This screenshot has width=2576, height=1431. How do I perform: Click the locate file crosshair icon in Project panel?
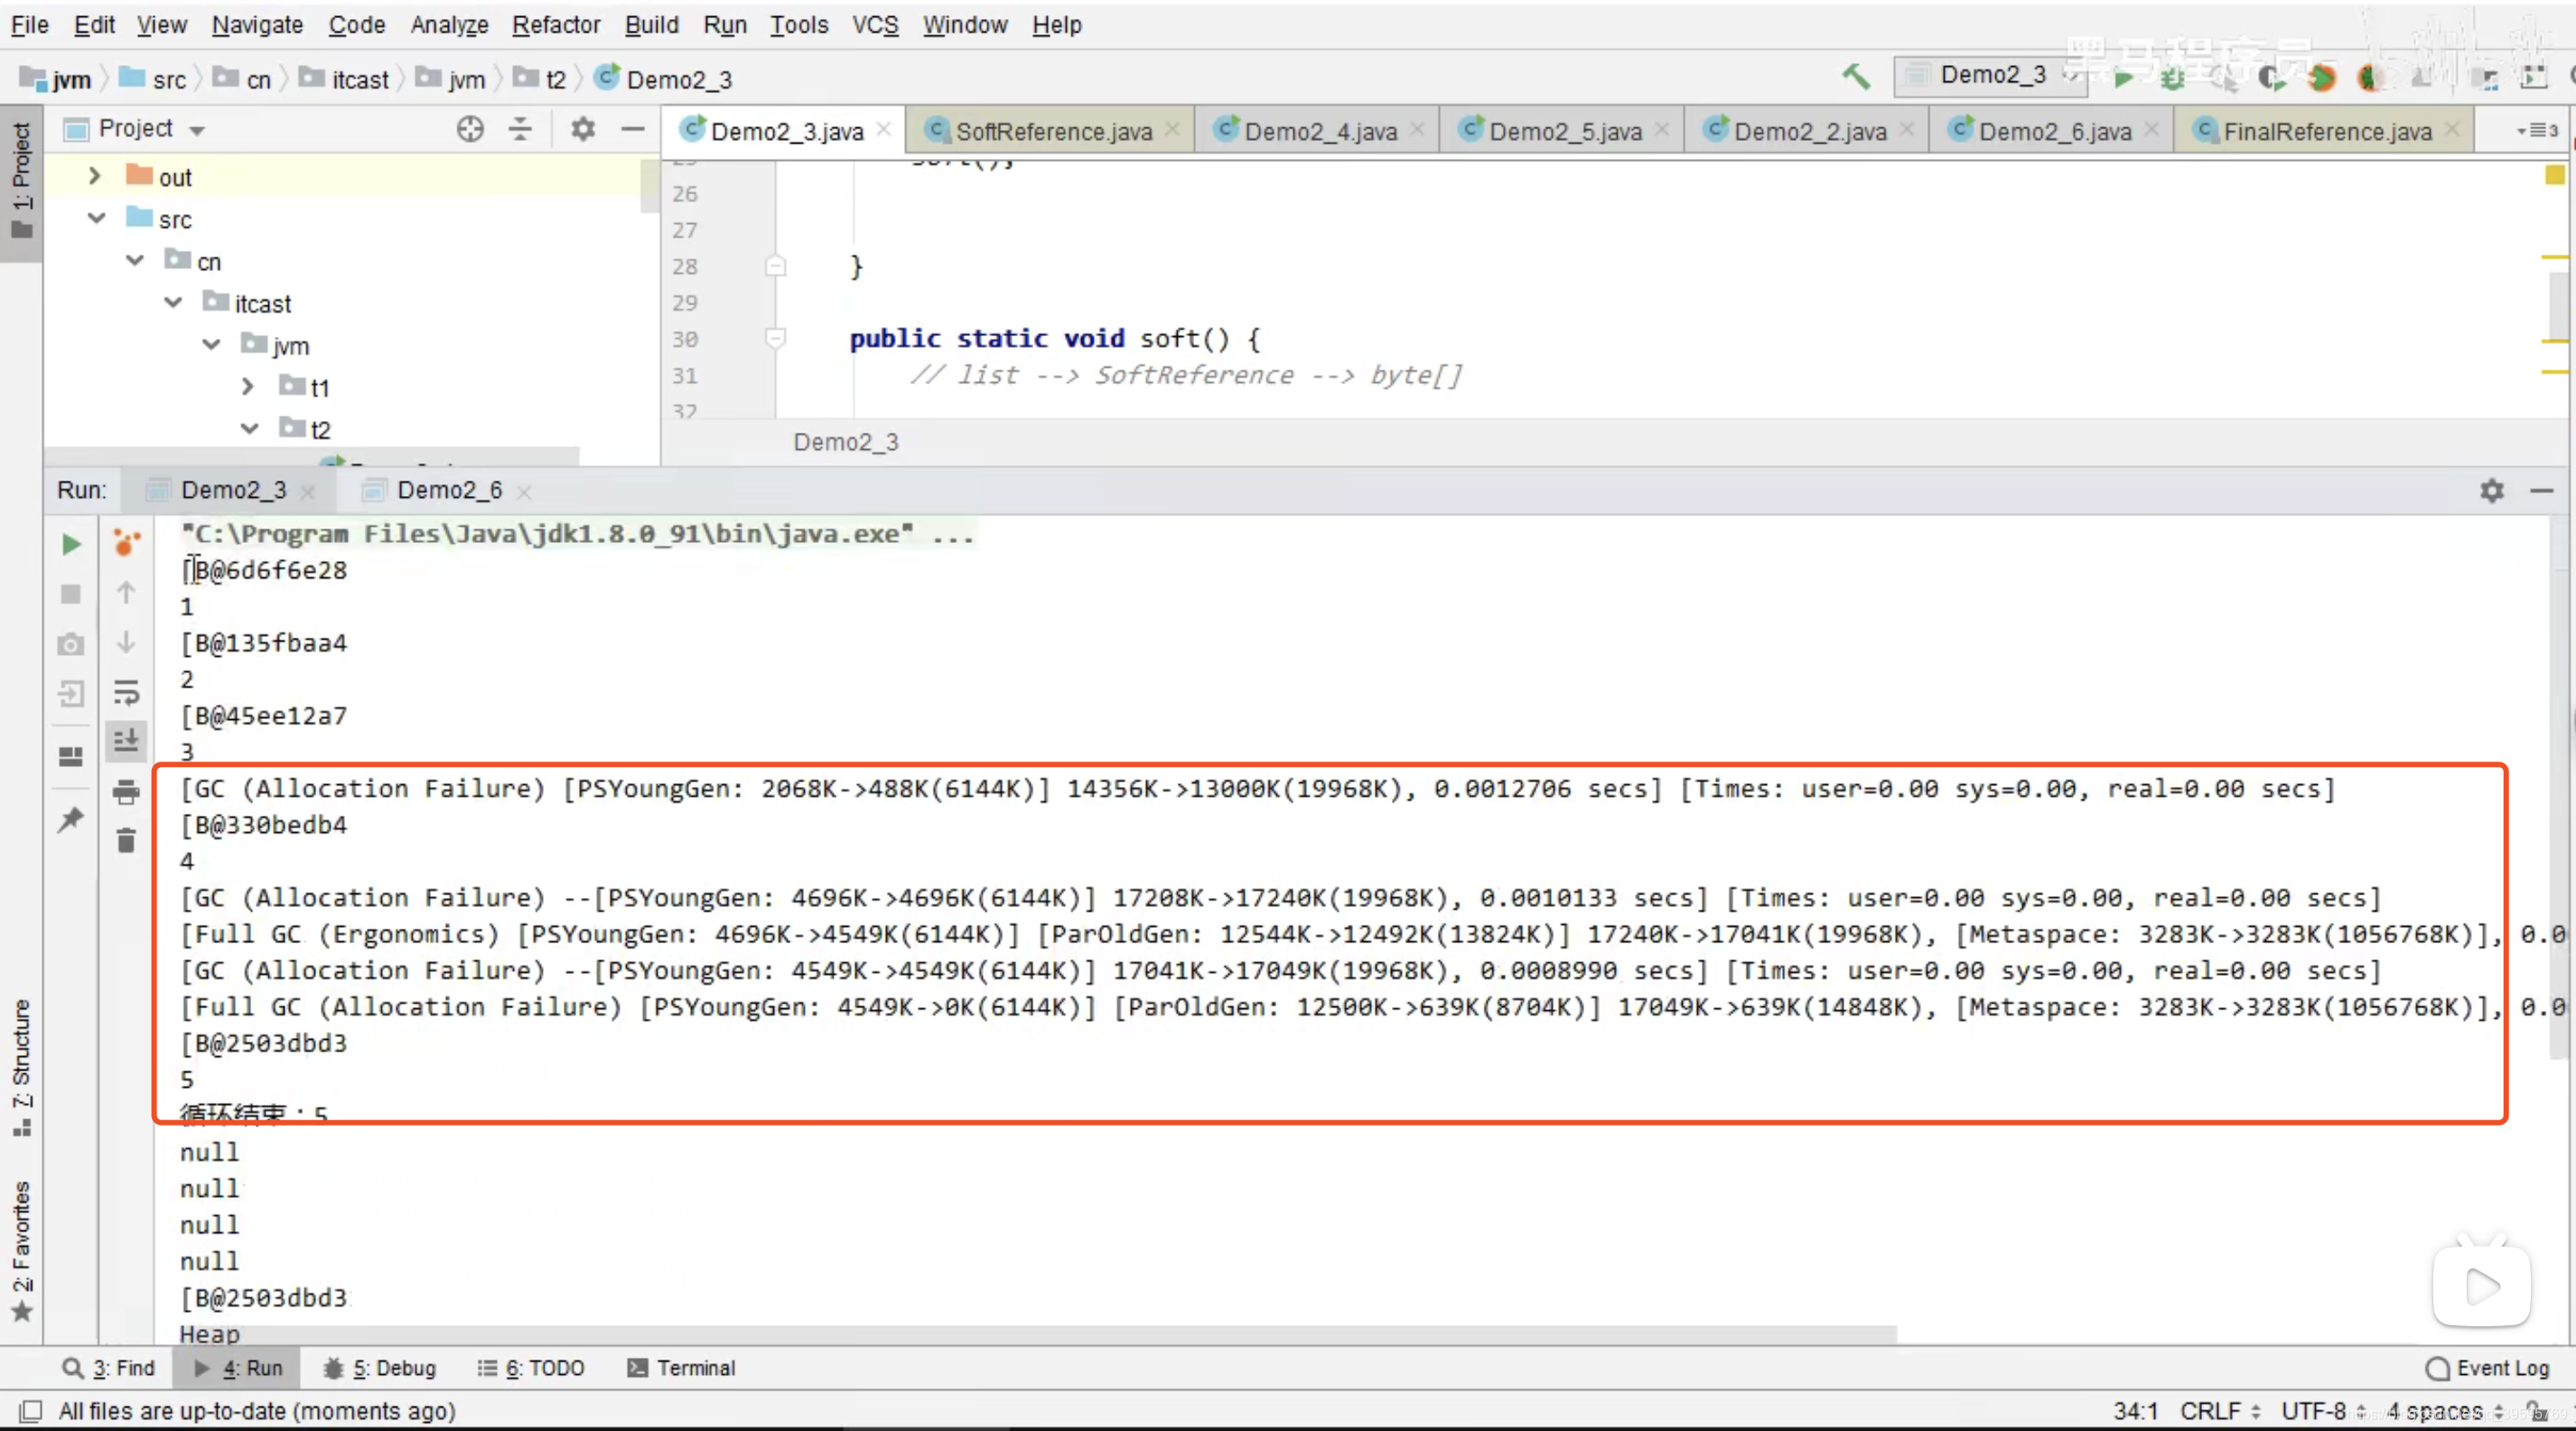coord(470,129)
